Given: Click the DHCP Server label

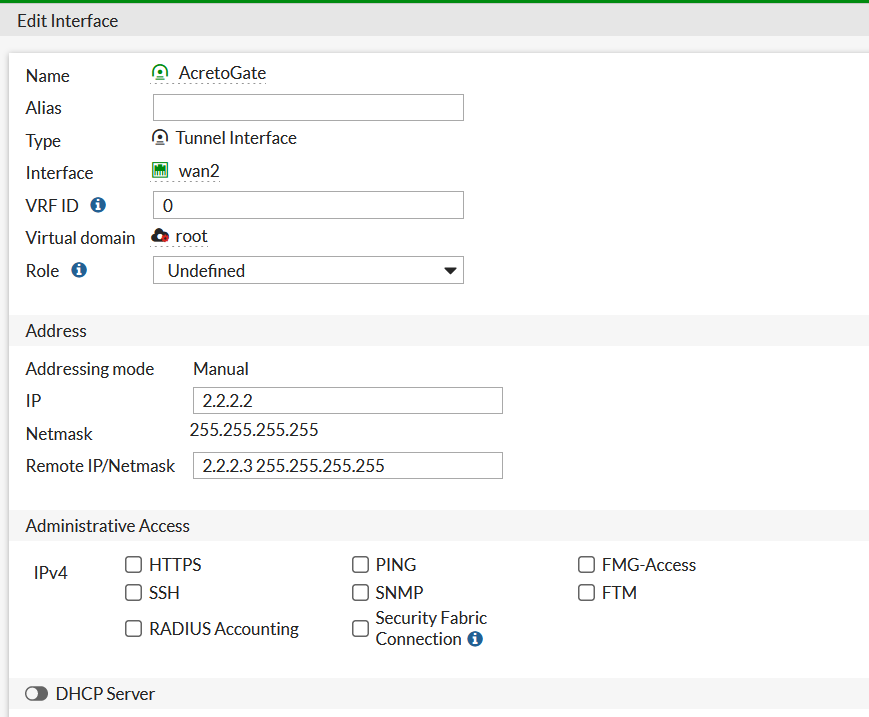Looking at the screenshot, I should (x=105, y=694).
